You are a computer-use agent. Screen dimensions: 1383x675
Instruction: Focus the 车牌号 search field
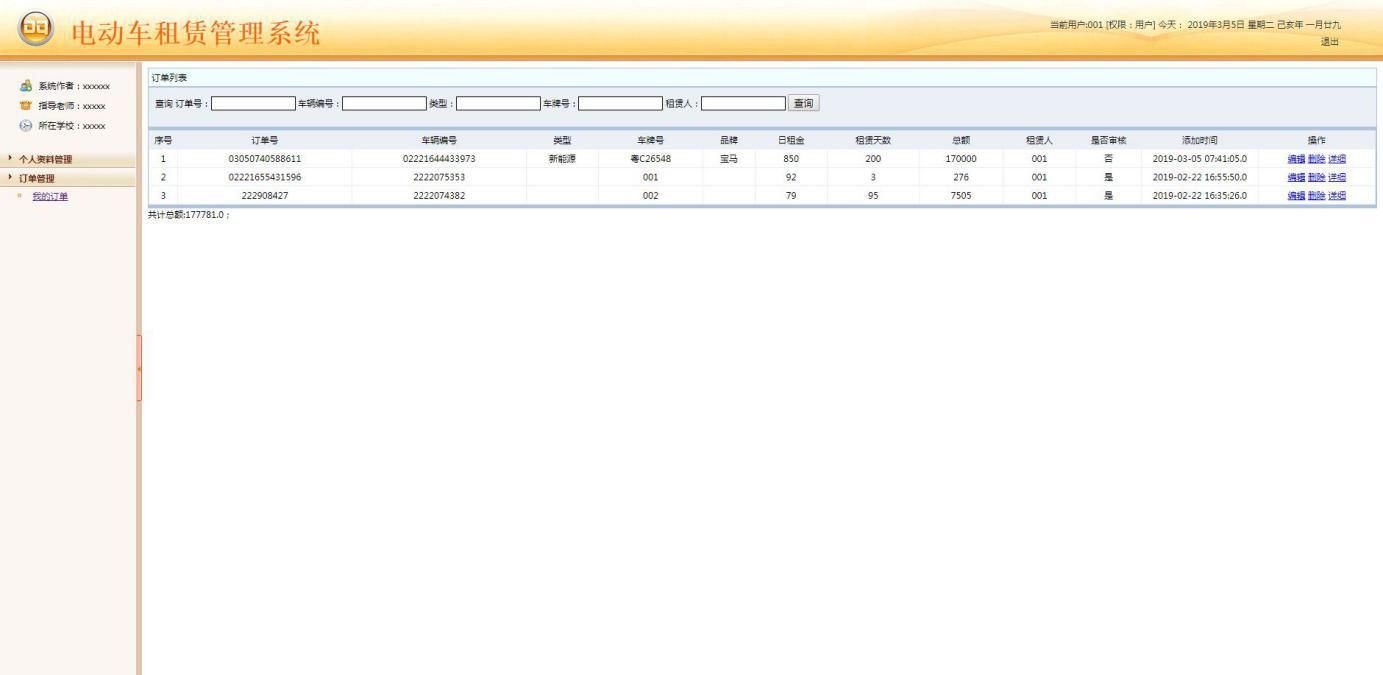[x=620, y=103]
